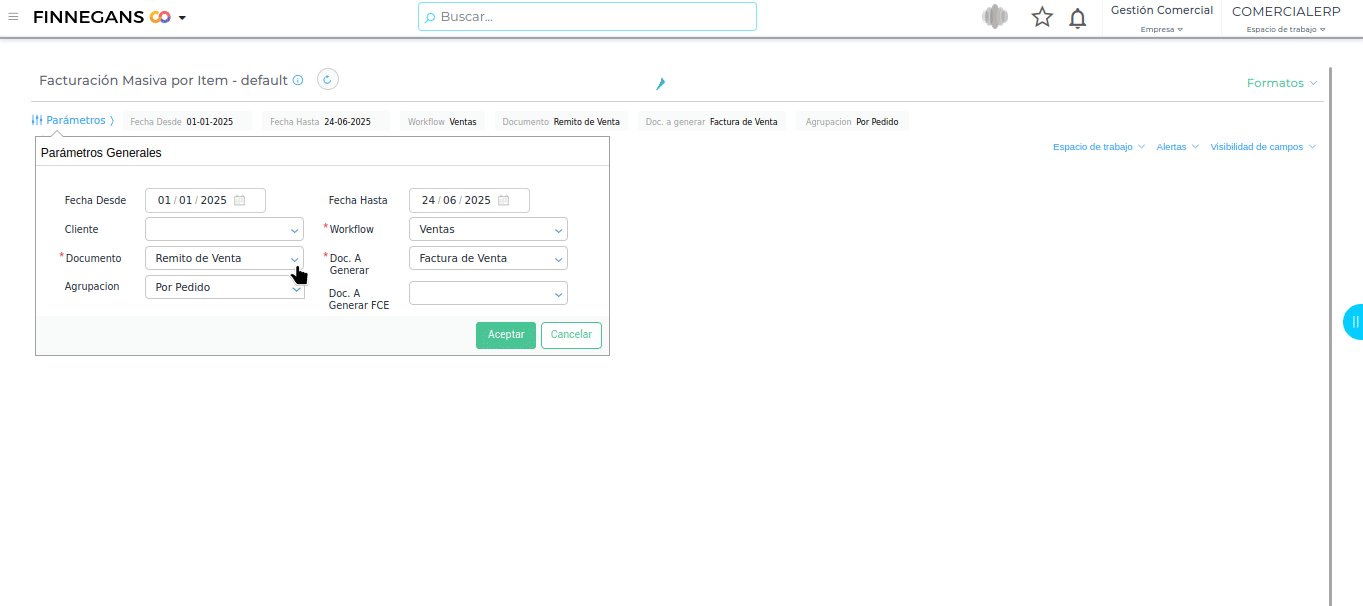Open the Documento dropdown showing Remito de Venta

[x=224, y=258]
